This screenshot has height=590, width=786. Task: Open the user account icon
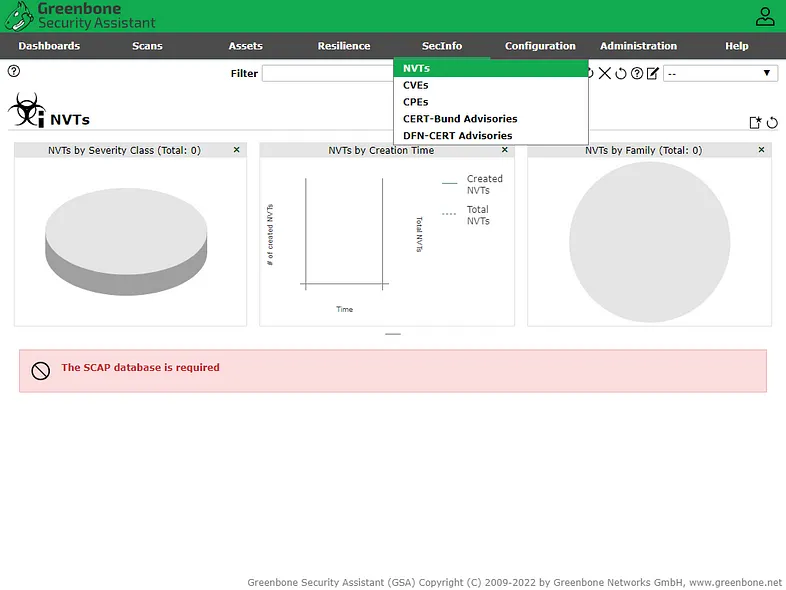(x=765, y=16)
